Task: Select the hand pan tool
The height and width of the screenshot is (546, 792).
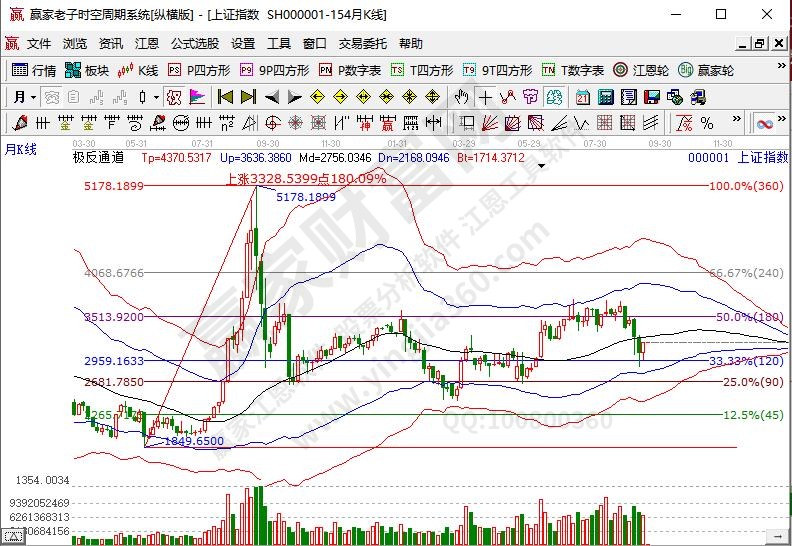Action: tap(461, 97)
